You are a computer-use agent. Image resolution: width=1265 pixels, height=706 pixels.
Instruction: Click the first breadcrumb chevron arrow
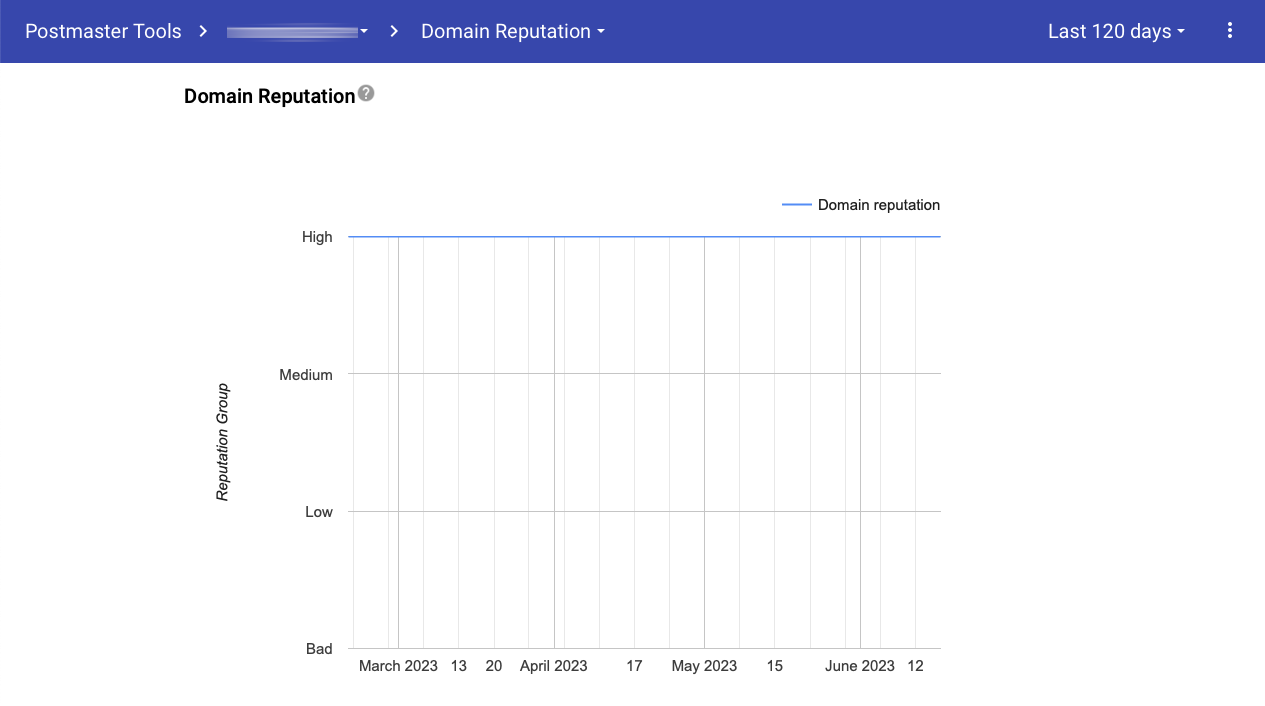point(203,31)
